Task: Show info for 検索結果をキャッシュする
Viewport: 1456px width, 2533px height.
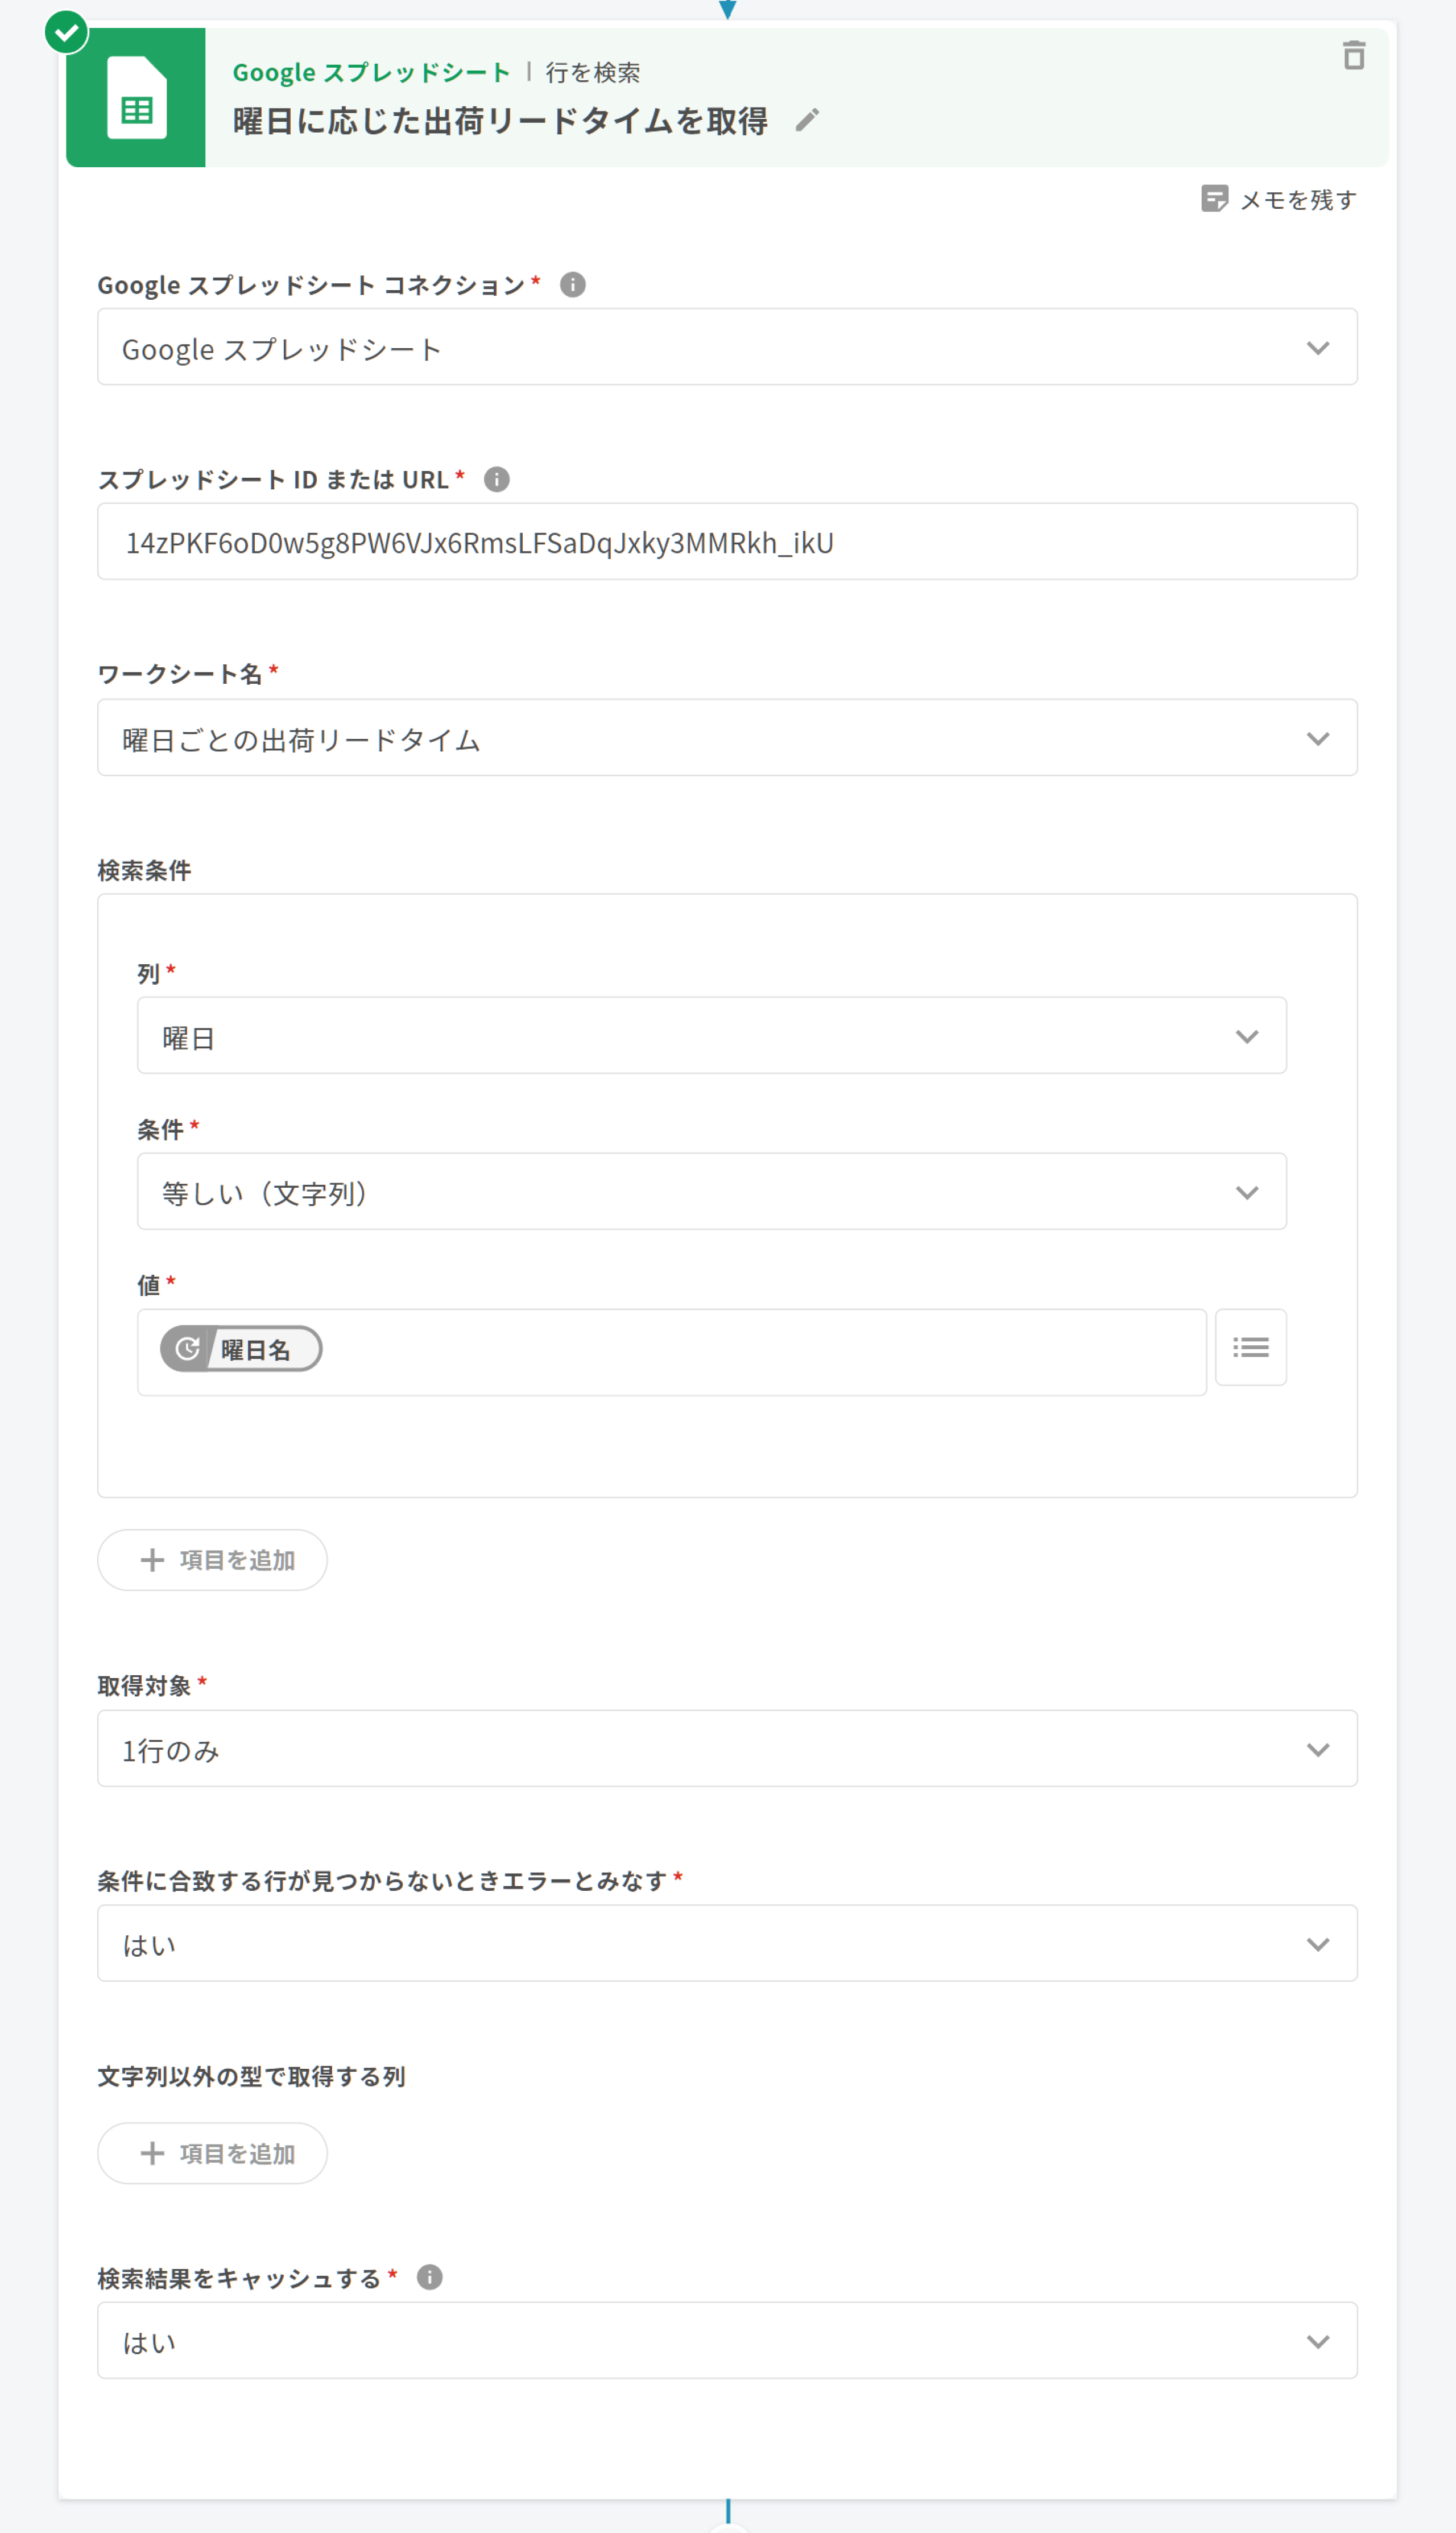Action: (x=429, y=2277)
